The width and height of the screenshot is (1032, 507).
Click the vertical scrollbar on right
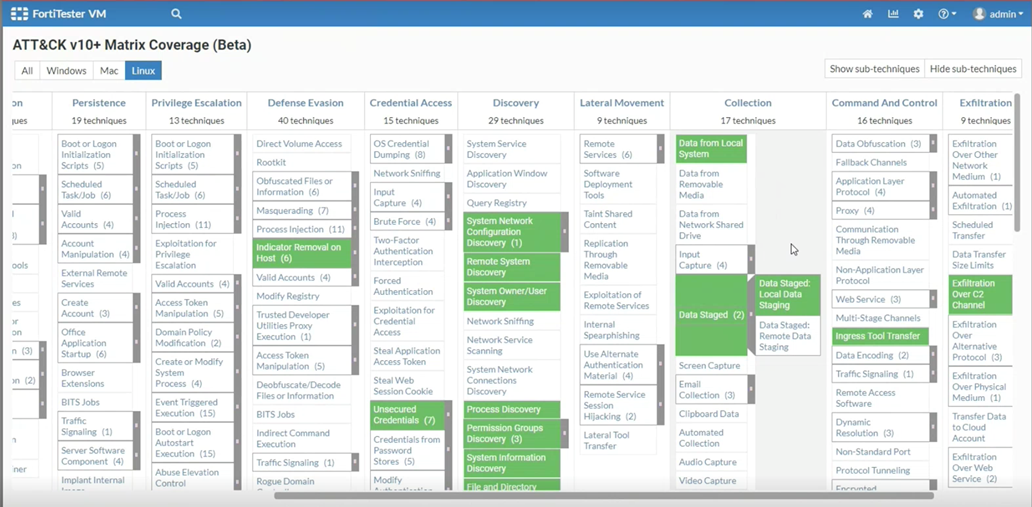tap(1017, 162)
